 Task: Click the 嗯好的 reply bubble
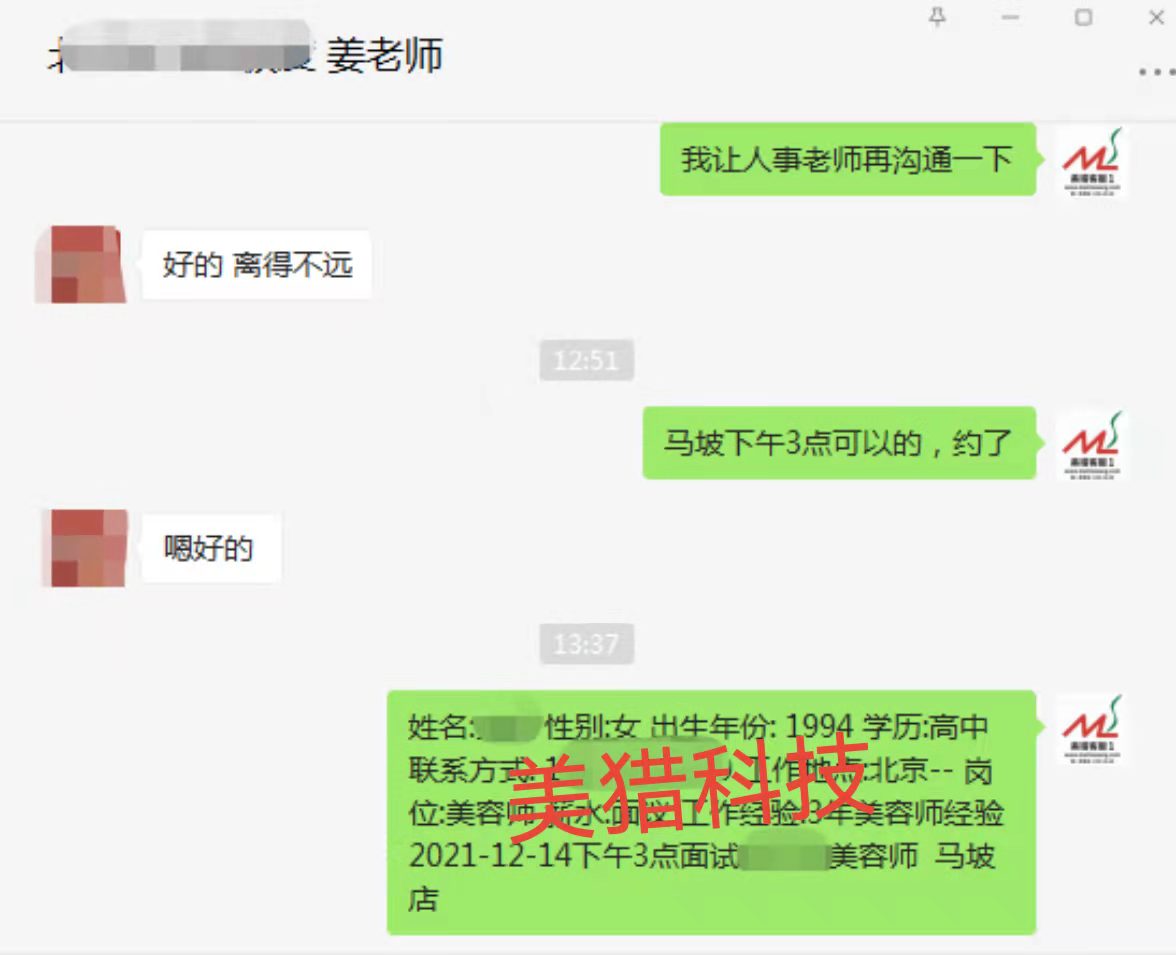click(x=211, y=548)
